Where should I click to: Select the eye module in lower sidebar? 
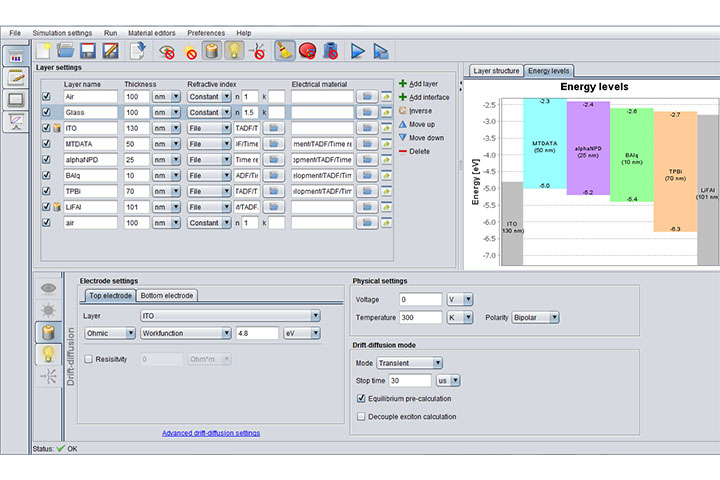48,288
